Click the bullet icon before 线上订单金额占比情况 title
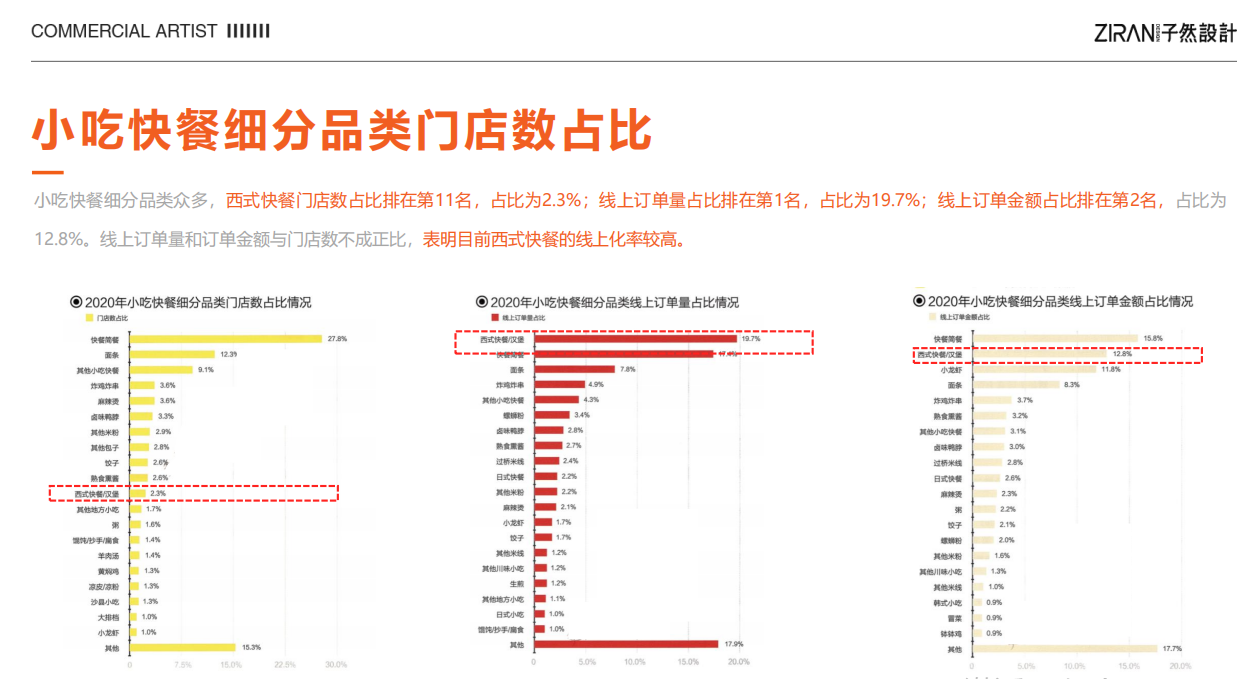The height and width of the screenshot is (679, 1254). coord(919,301)
